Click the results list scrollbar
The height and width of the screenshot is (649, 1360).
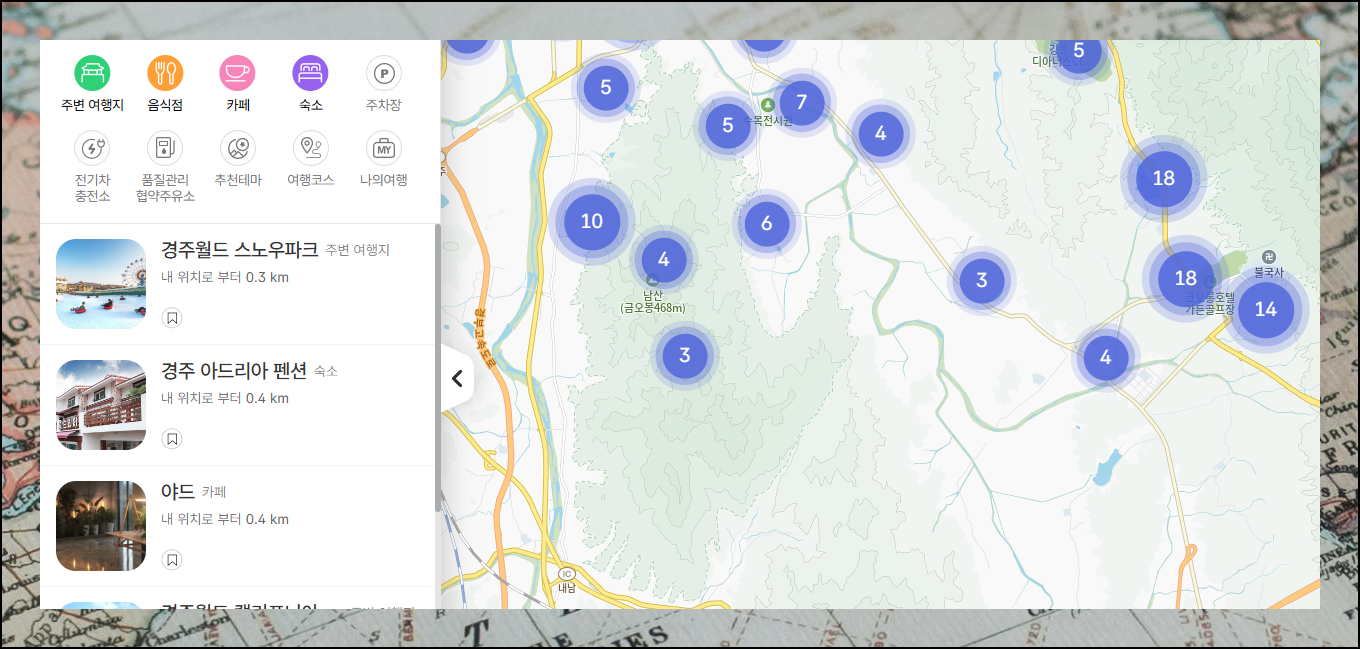point(437,368)
